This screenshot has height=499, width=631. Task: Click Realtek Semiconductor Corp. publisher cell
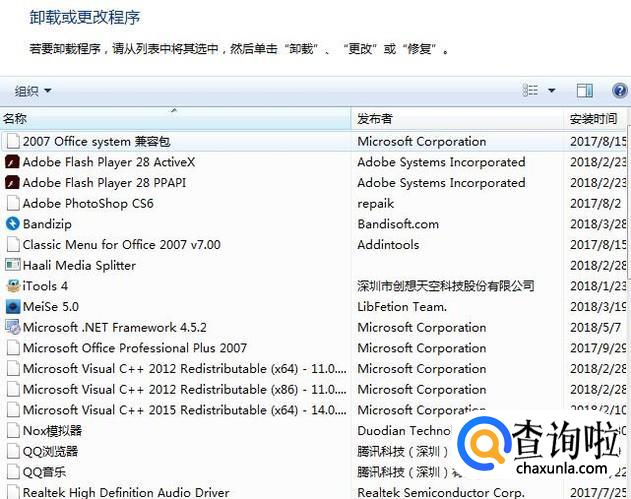(441, 492)
